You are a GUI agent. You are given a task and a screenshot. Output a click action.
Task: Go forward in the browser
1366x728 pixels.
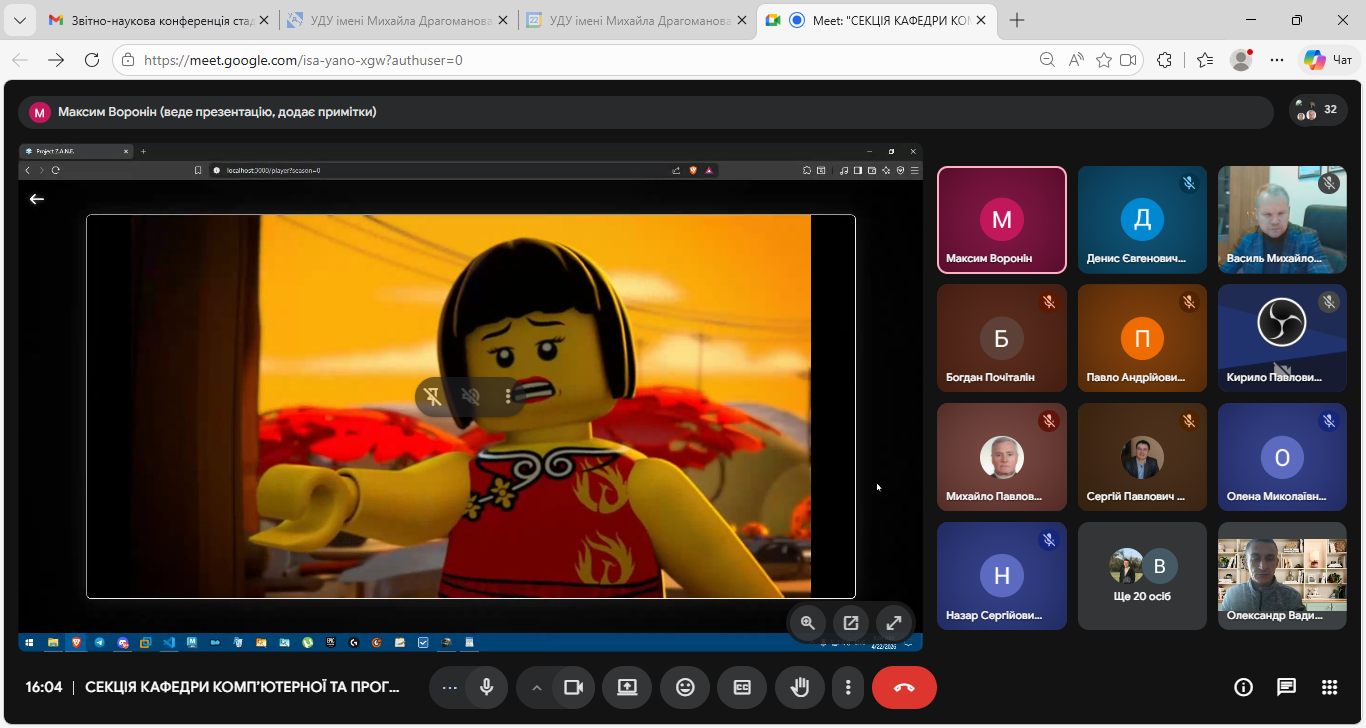(56, 60)
